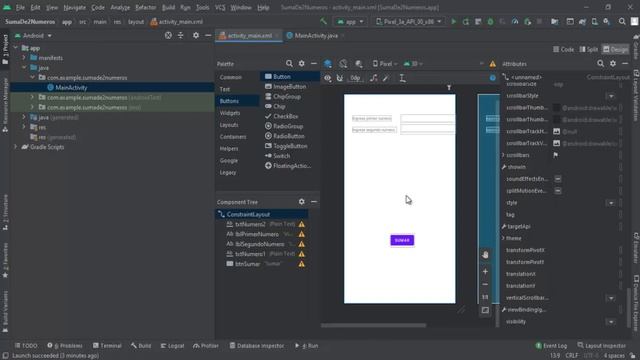Click the design surface layers icon

(328, 64)
